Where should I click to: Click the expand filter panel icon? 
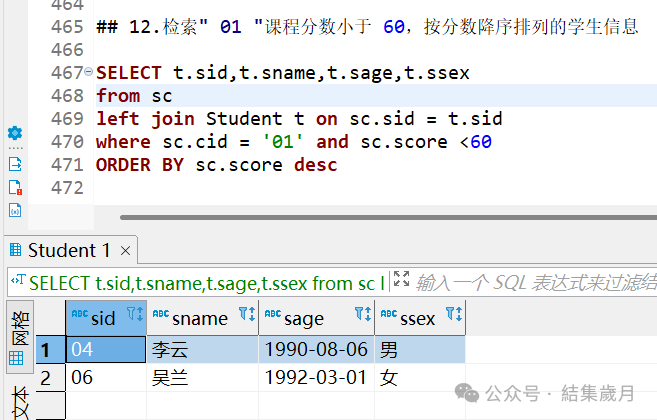[401, 279]
